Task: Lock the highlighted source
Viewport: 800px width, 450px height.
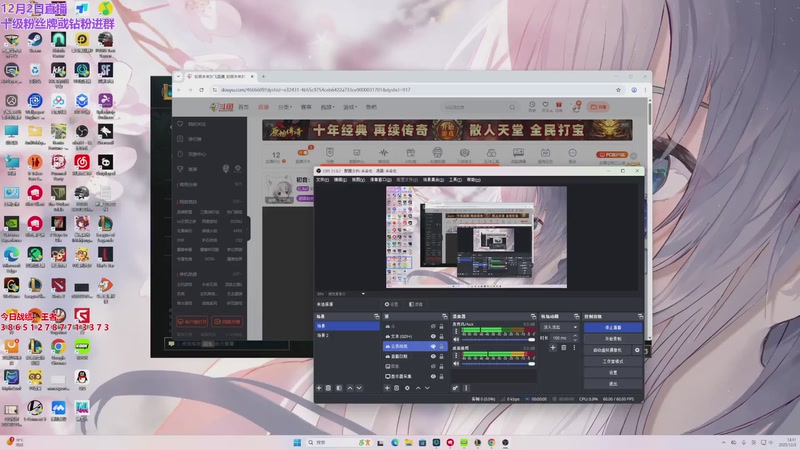Action: pyautogui.click(x=442, y=346)
